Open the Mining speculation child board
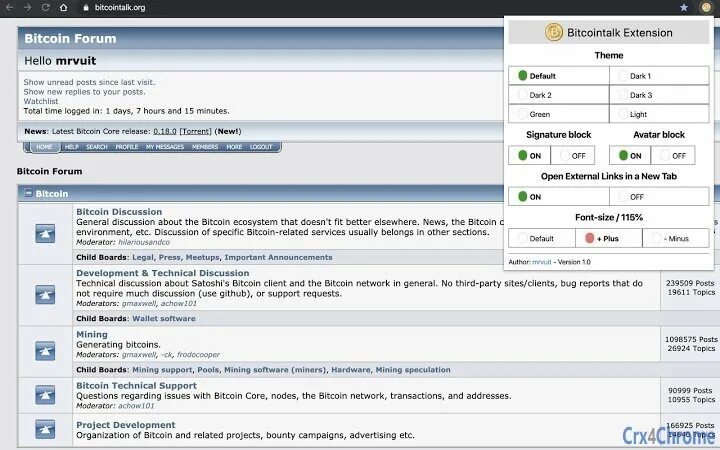This screenshot has height=450, width=720. pyautogui.click(x=413, y=370)
